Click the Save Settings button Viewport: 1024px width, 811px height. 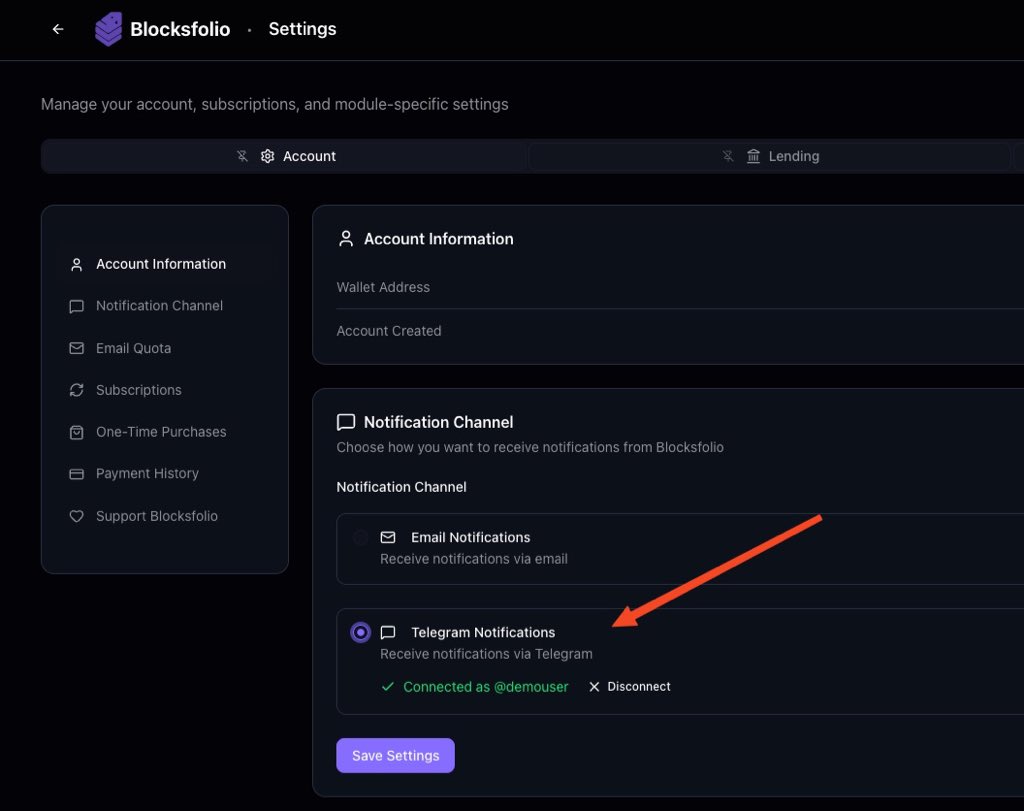(395, 755)
